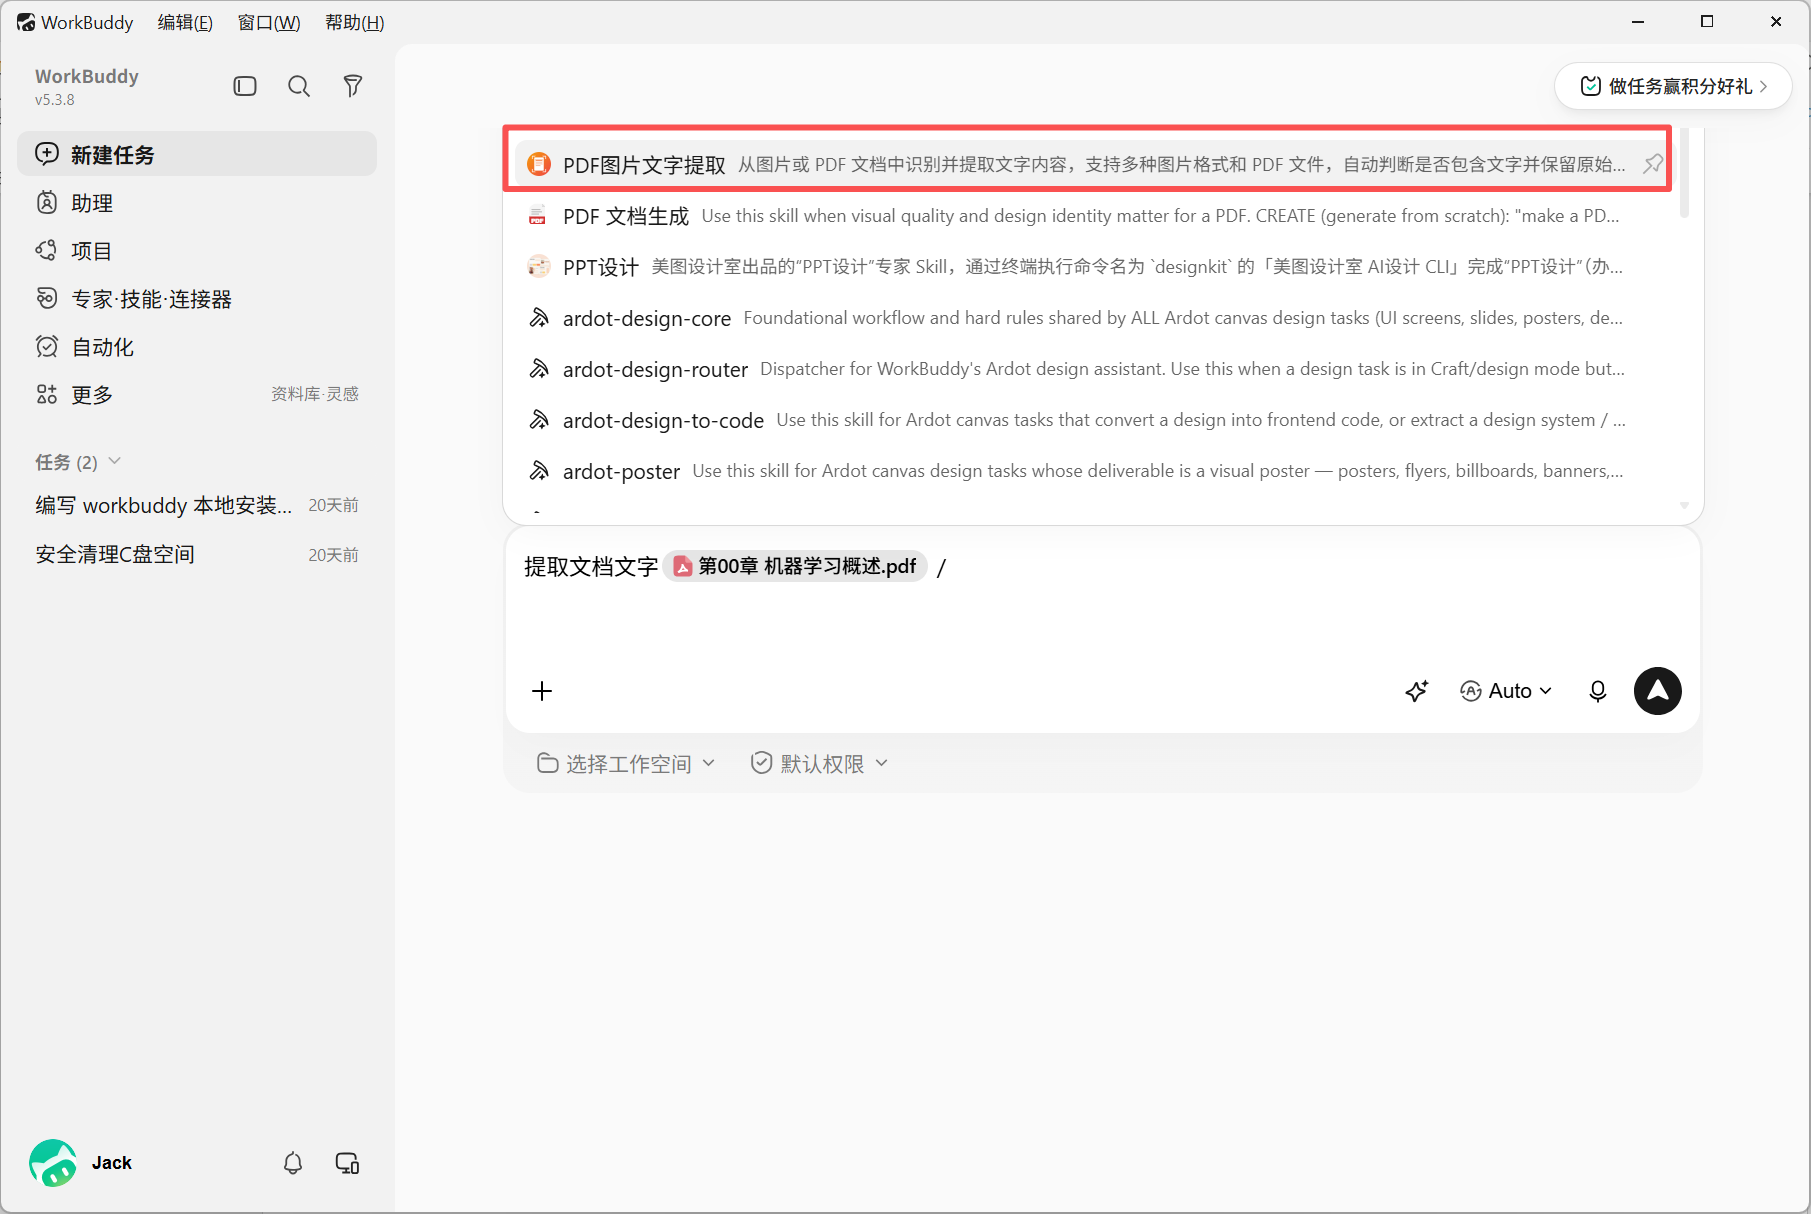1811x1214 pixels.
Task: Toggle the sidebar panel icon
Action: (245, 86)
